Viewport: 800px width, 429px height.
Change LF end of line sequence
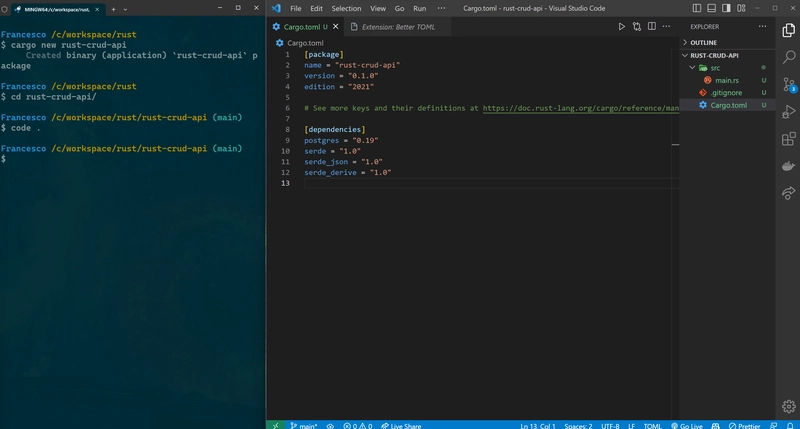pos(631,426)
